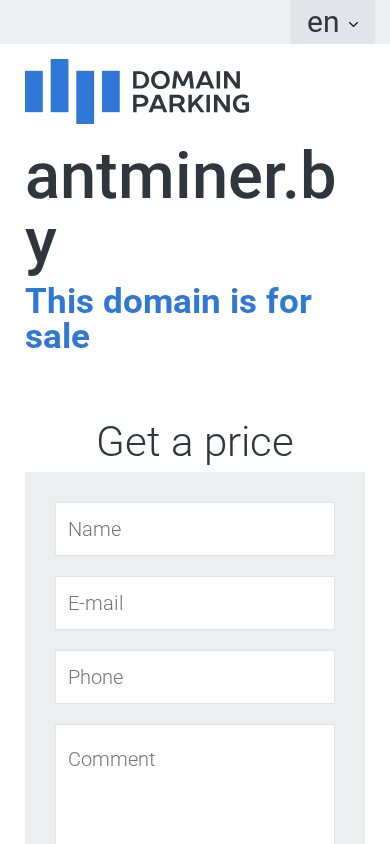This screenshot has width=390, height=844.
Task: Click the antminer.by domain heading
Action: pyautogui.click(x=180, y=210)
